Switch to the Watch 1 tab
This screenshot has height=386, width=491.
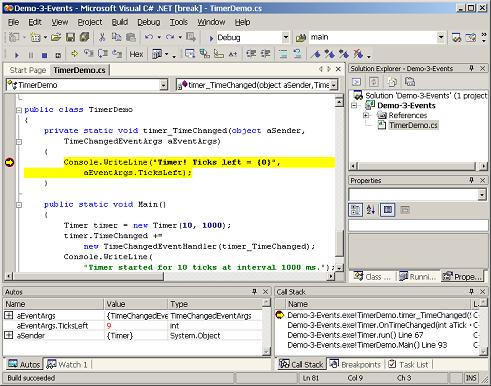(x=67, y=364)
